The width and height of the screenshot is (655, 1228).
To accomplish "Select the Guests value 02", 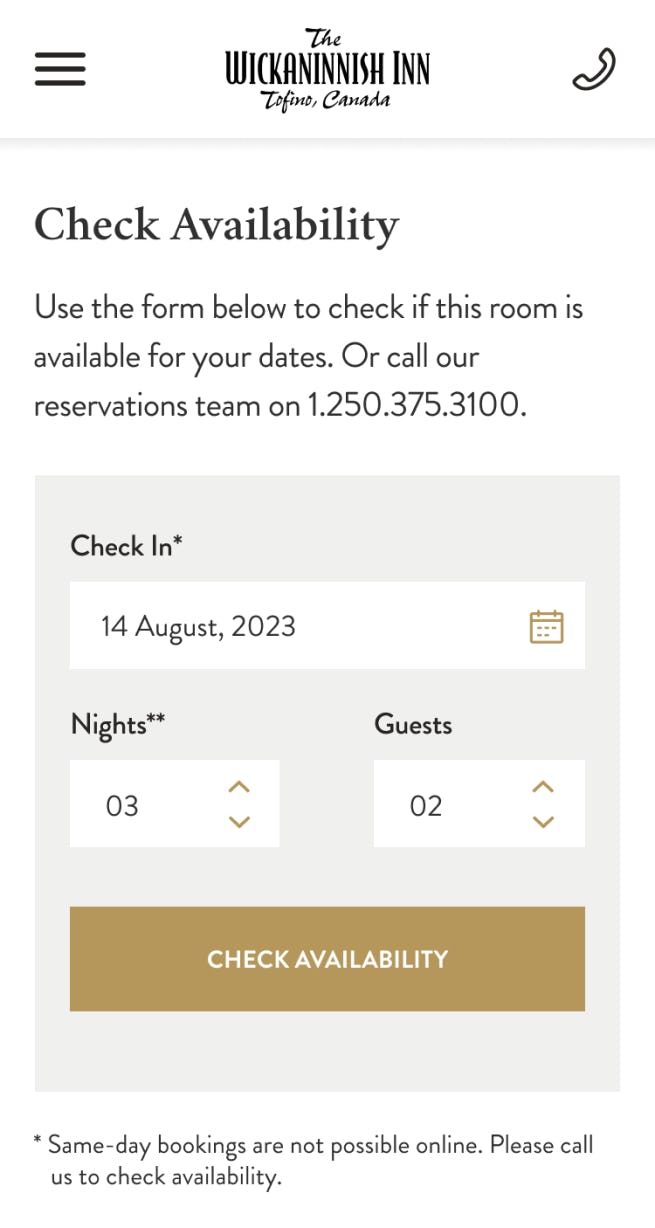I will pyautogui.click(x=426, y=806).
